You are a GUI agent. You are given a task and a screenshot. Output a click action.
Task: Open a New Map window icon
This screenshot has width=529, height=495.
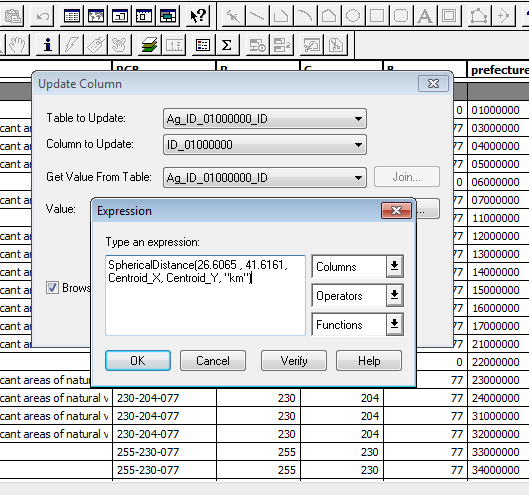(x=96, y=16)
